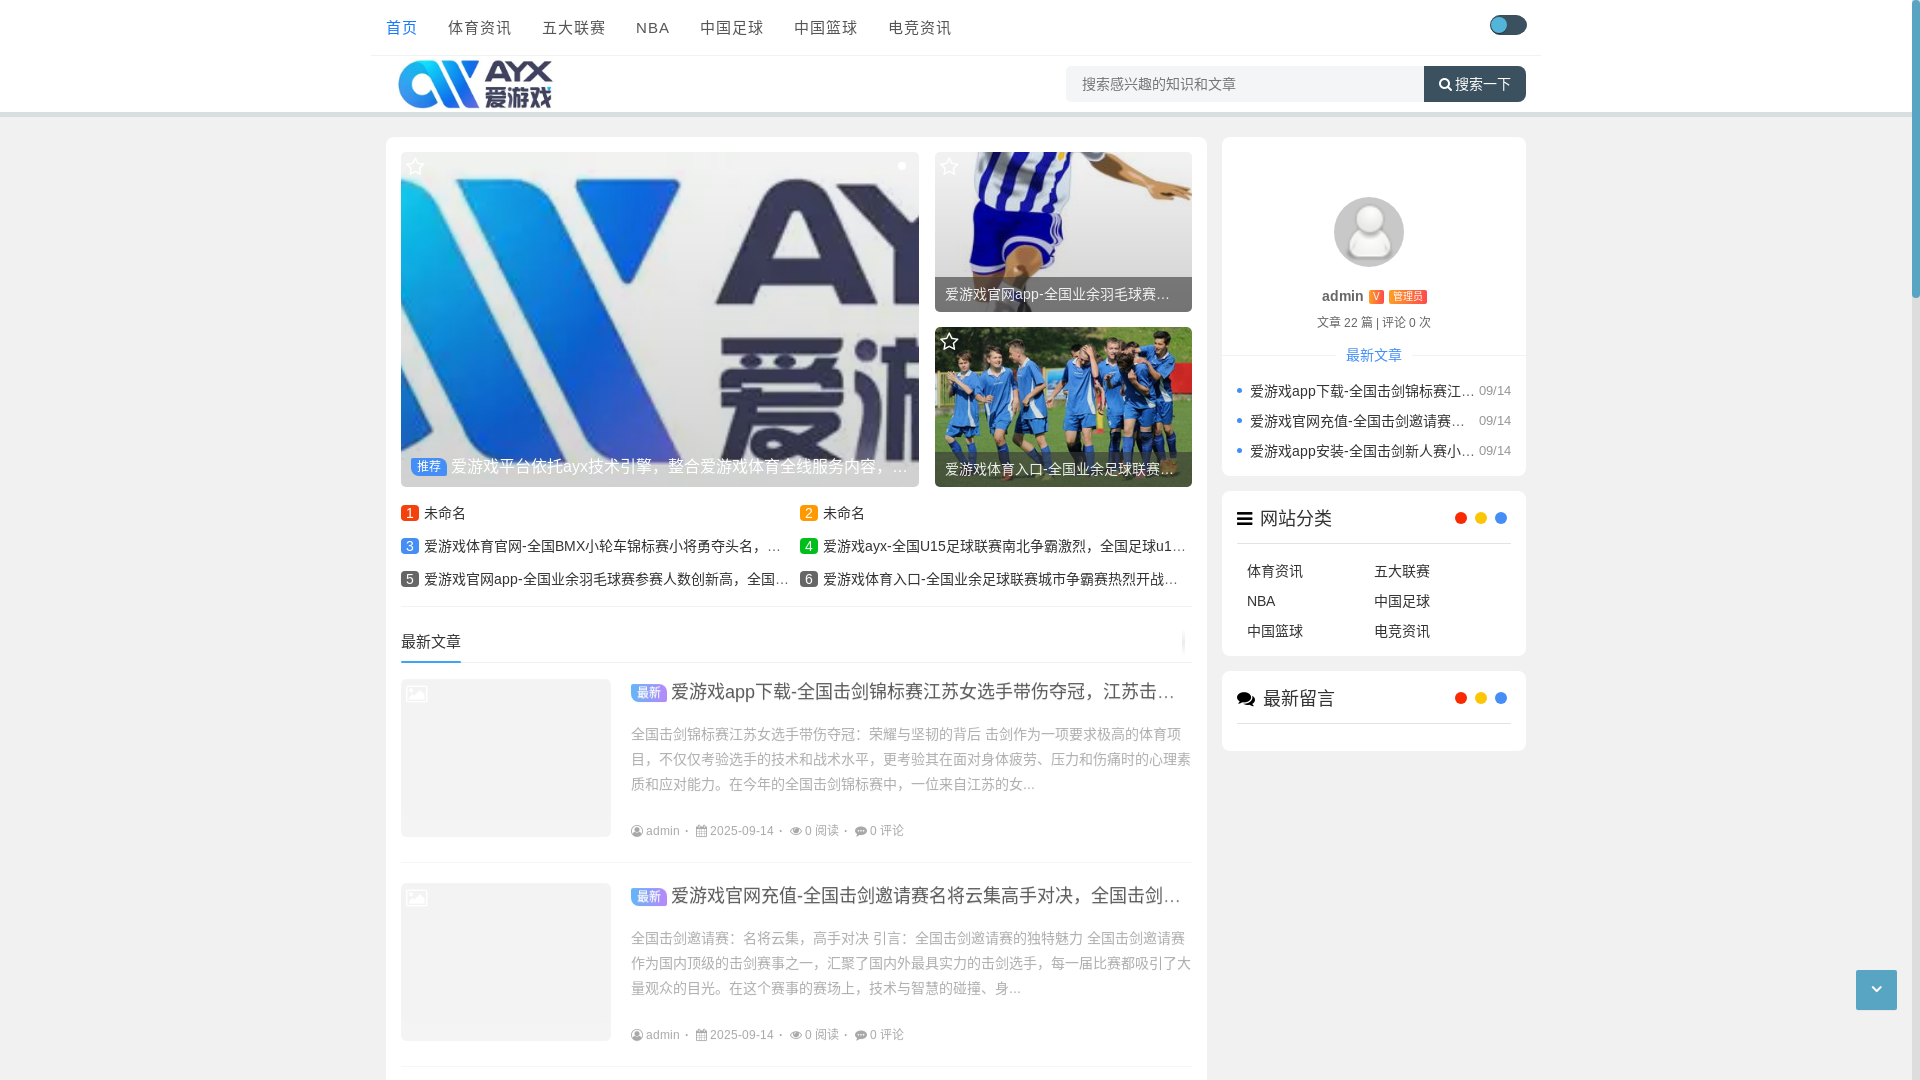Open the 全国U15足球联赛 link

[x=1005, y=546]
